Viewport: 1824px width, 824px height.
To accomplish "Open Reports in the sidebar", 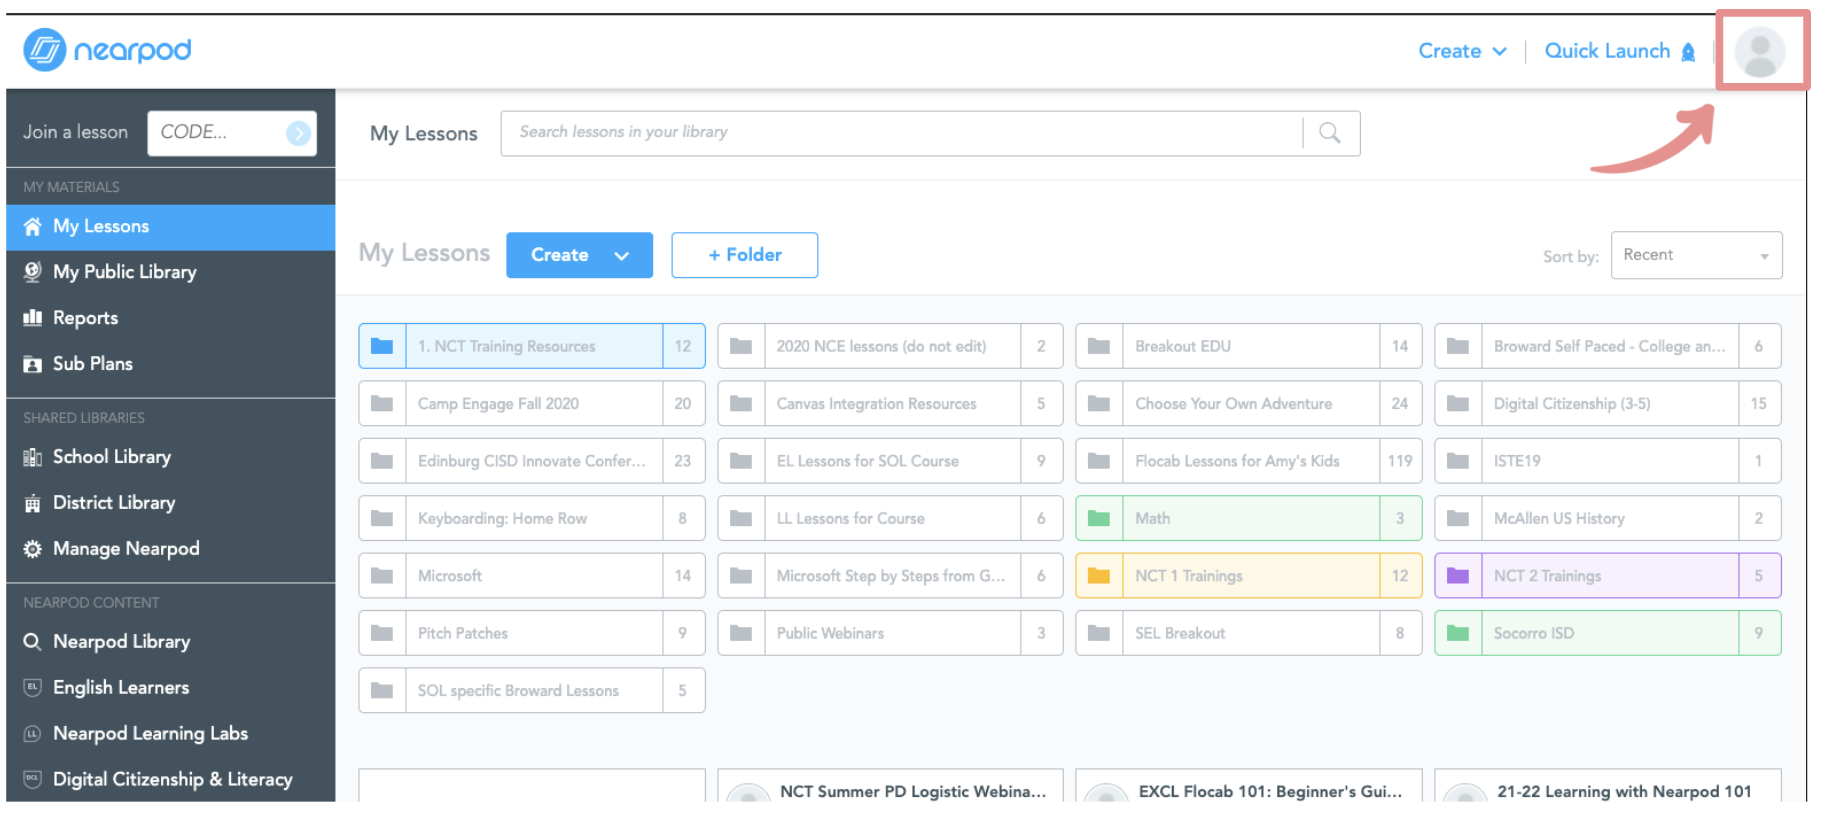I will [x=85, y=318].
